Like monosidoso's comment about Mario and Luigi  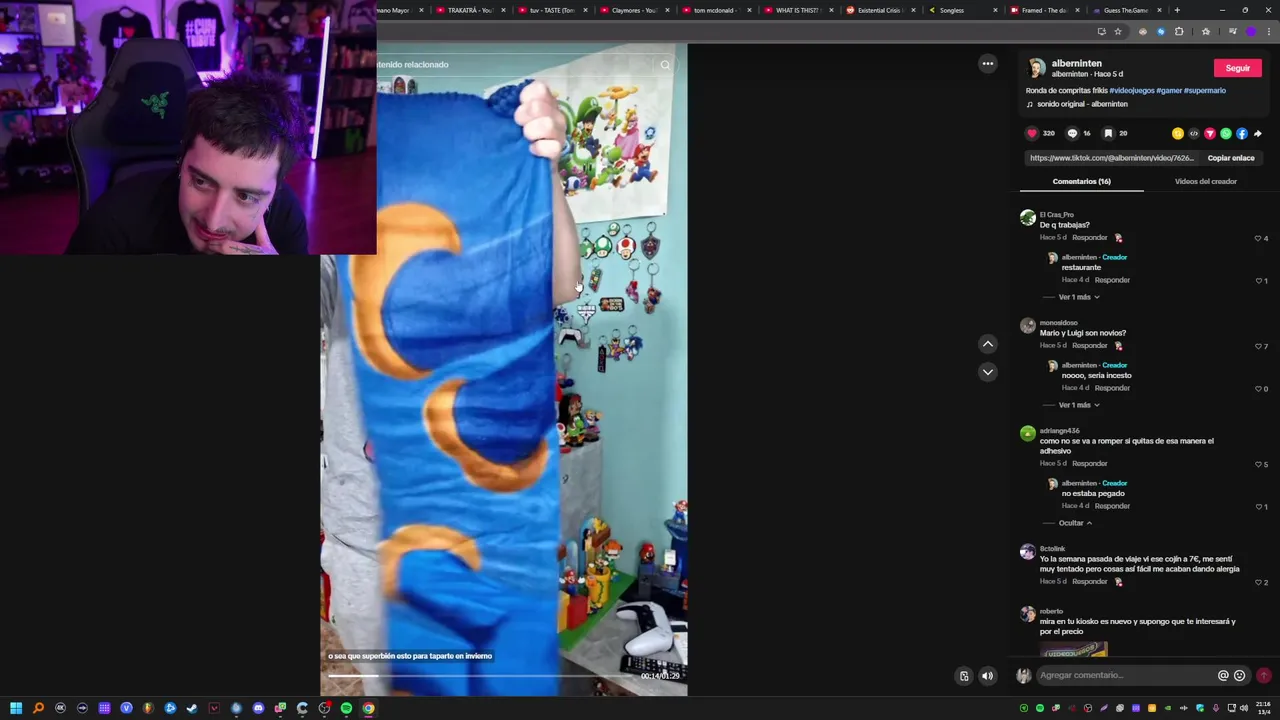point(1258,346)
